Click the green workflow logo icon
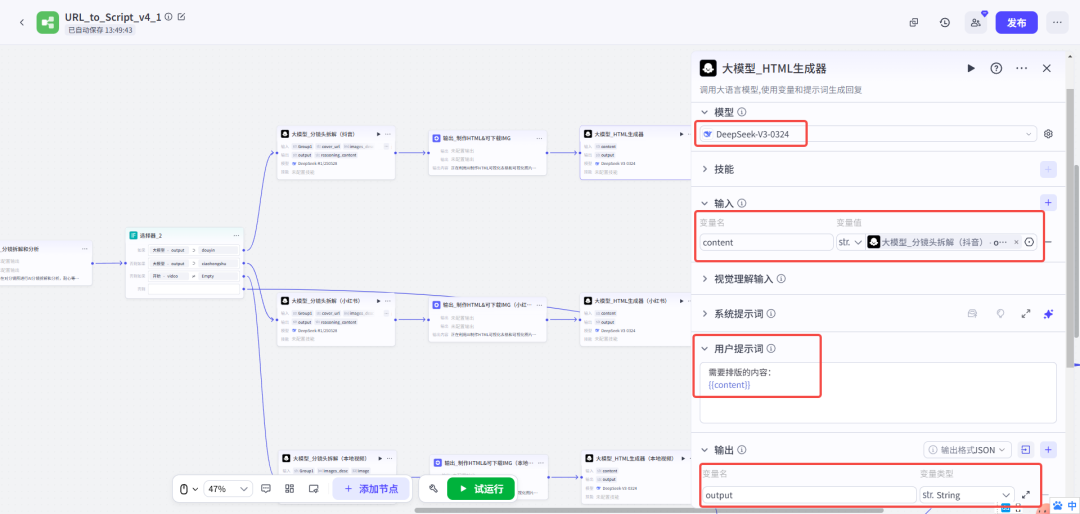 48,22
